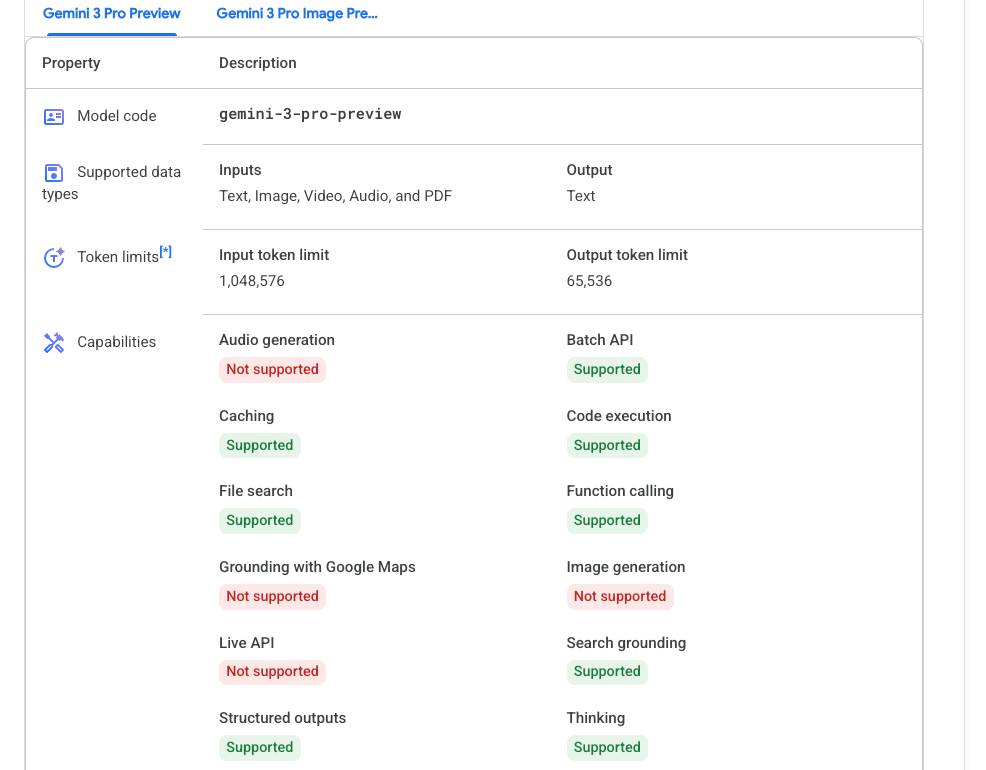
Task: Click the value 65,536
Action: coord(589,281)
